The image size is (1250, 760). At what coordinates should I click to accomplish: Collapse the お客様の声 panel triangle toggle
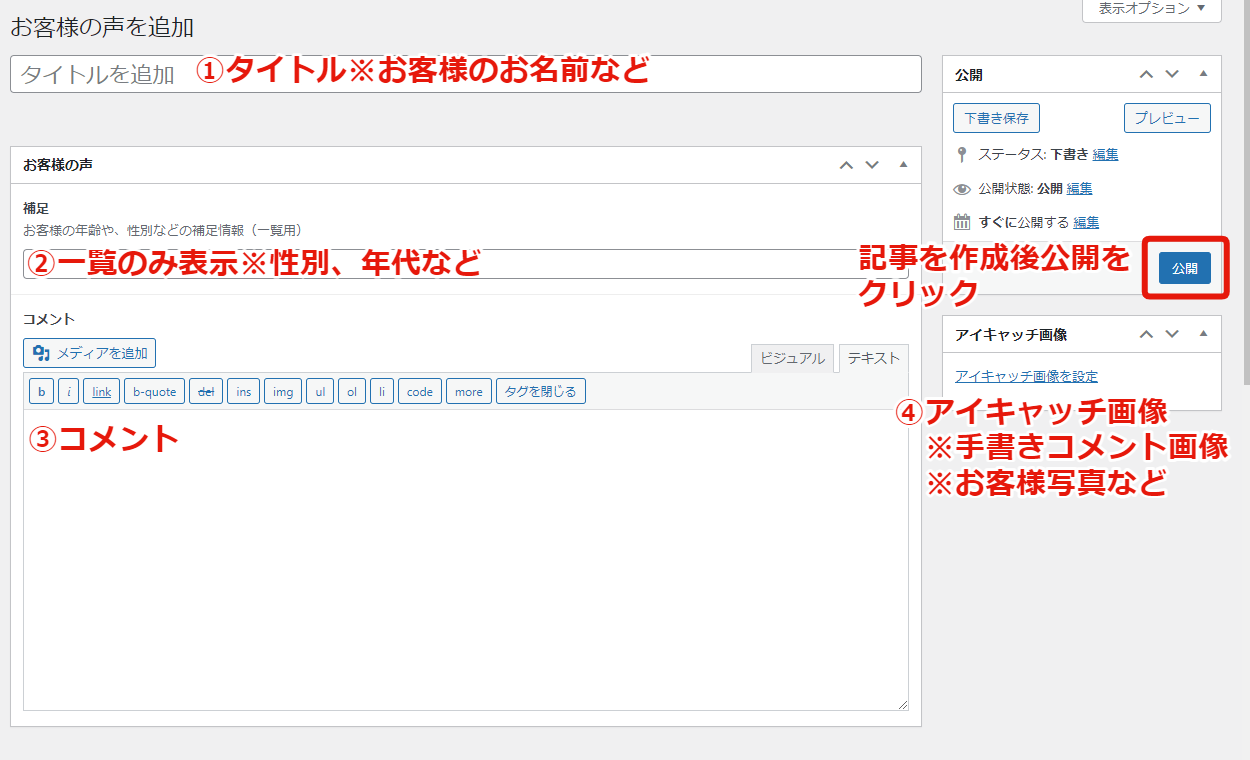(x=903, y=165)
